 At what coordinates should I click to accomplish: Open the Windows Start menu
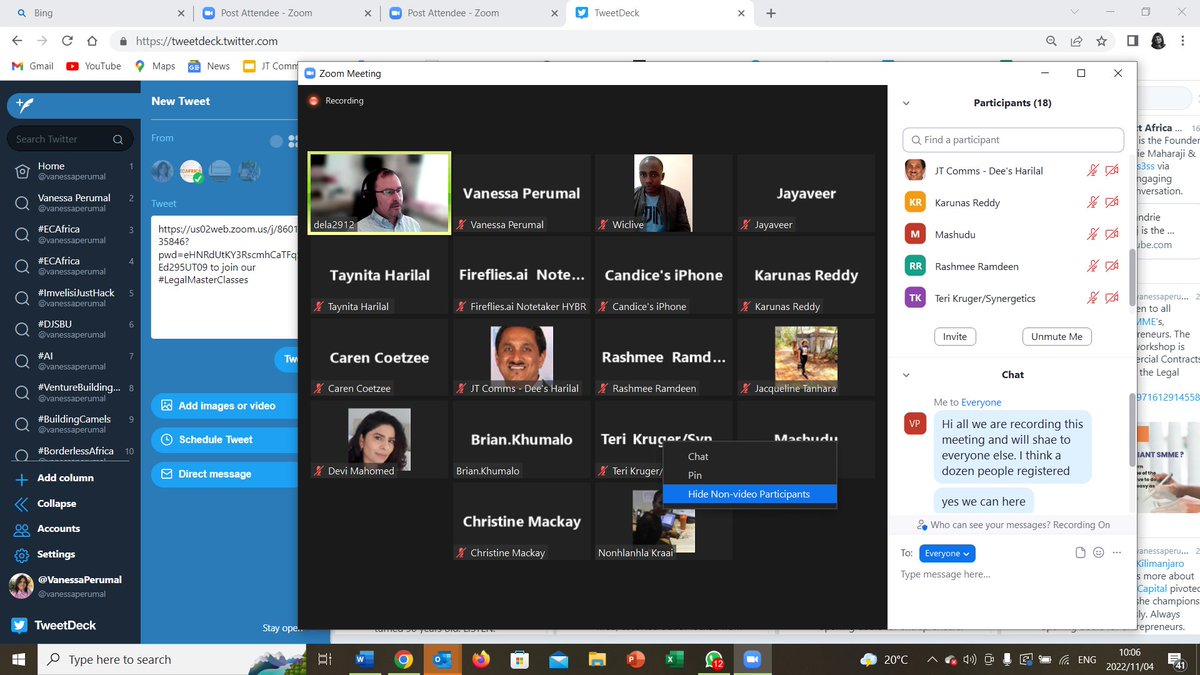pos(18,659)
